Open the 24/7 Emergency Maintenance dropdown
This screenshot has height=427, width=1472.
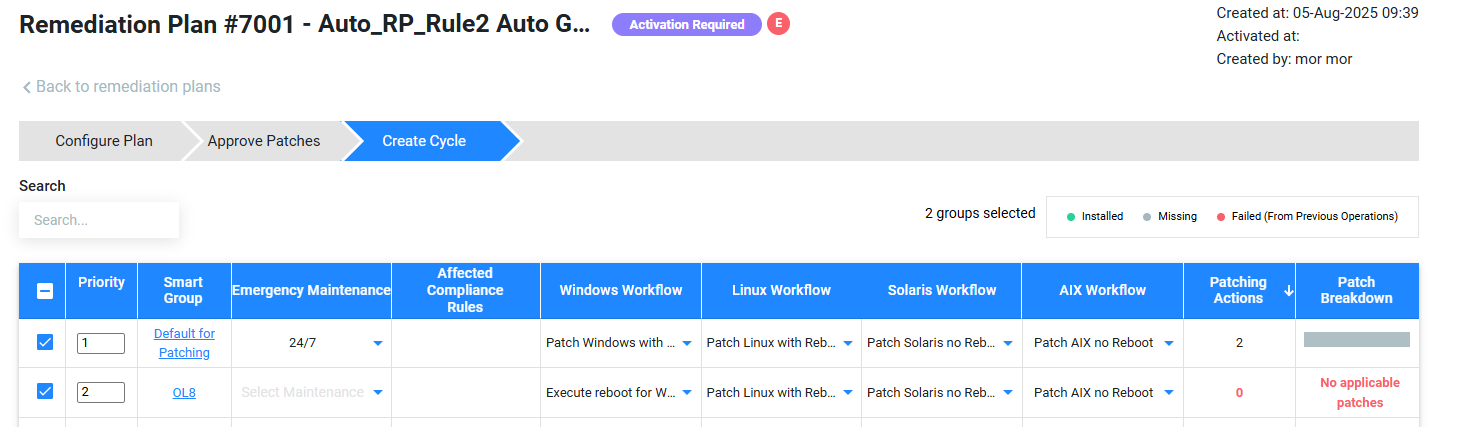[377, 343]
